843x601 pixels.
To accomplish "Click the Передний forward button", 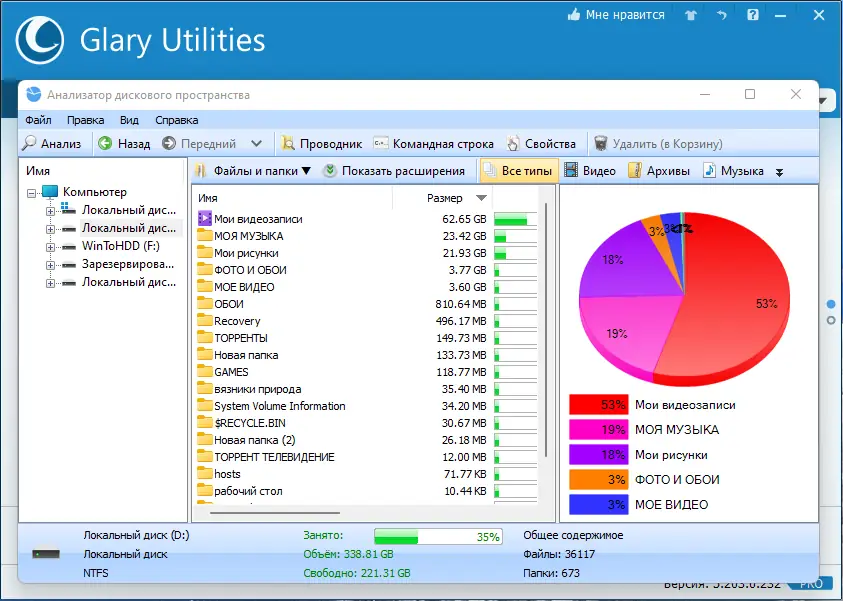I will point(199,144).
